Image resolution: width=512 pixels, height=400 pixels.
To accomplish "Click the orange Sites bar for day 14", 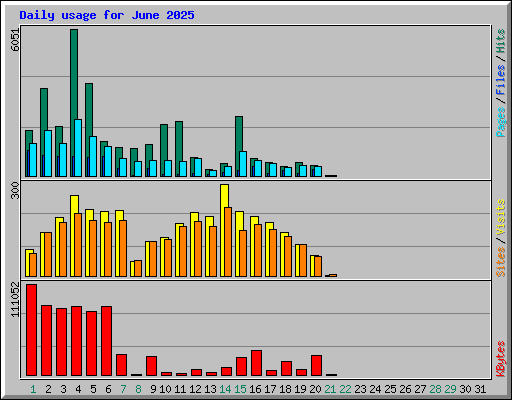I will (x=228, y=242).
